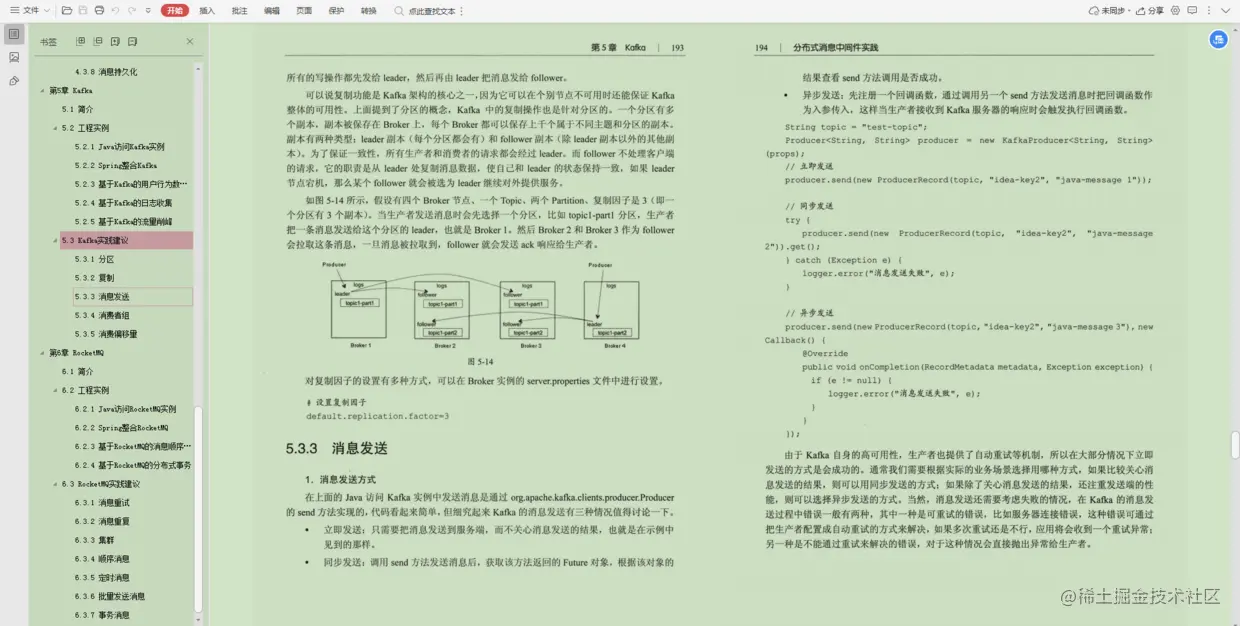The width and height of the screenshot is (1240, 626).
Task: Click the open folder icon in toolbar
Action: (67, 10)
